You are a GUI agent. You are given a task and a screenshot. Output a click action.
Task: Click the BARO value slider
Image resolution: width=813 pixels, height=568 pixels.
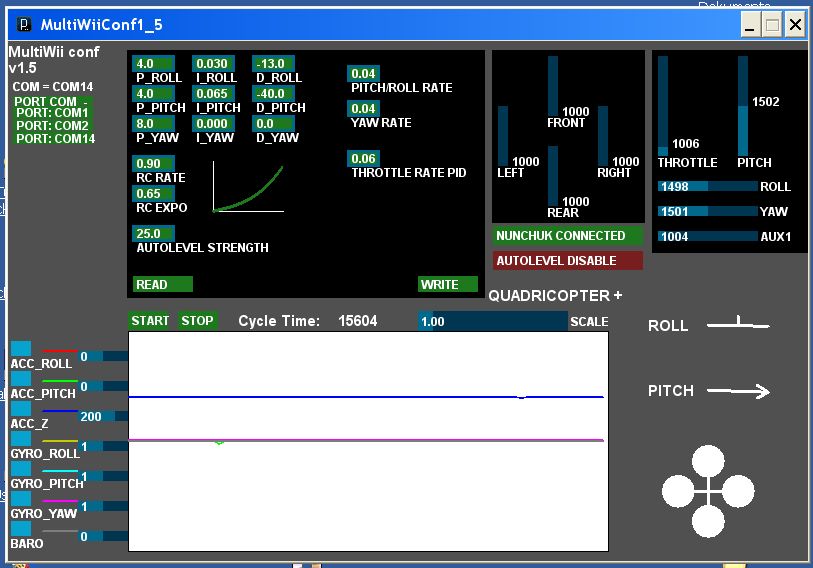[x=103, y=536]
